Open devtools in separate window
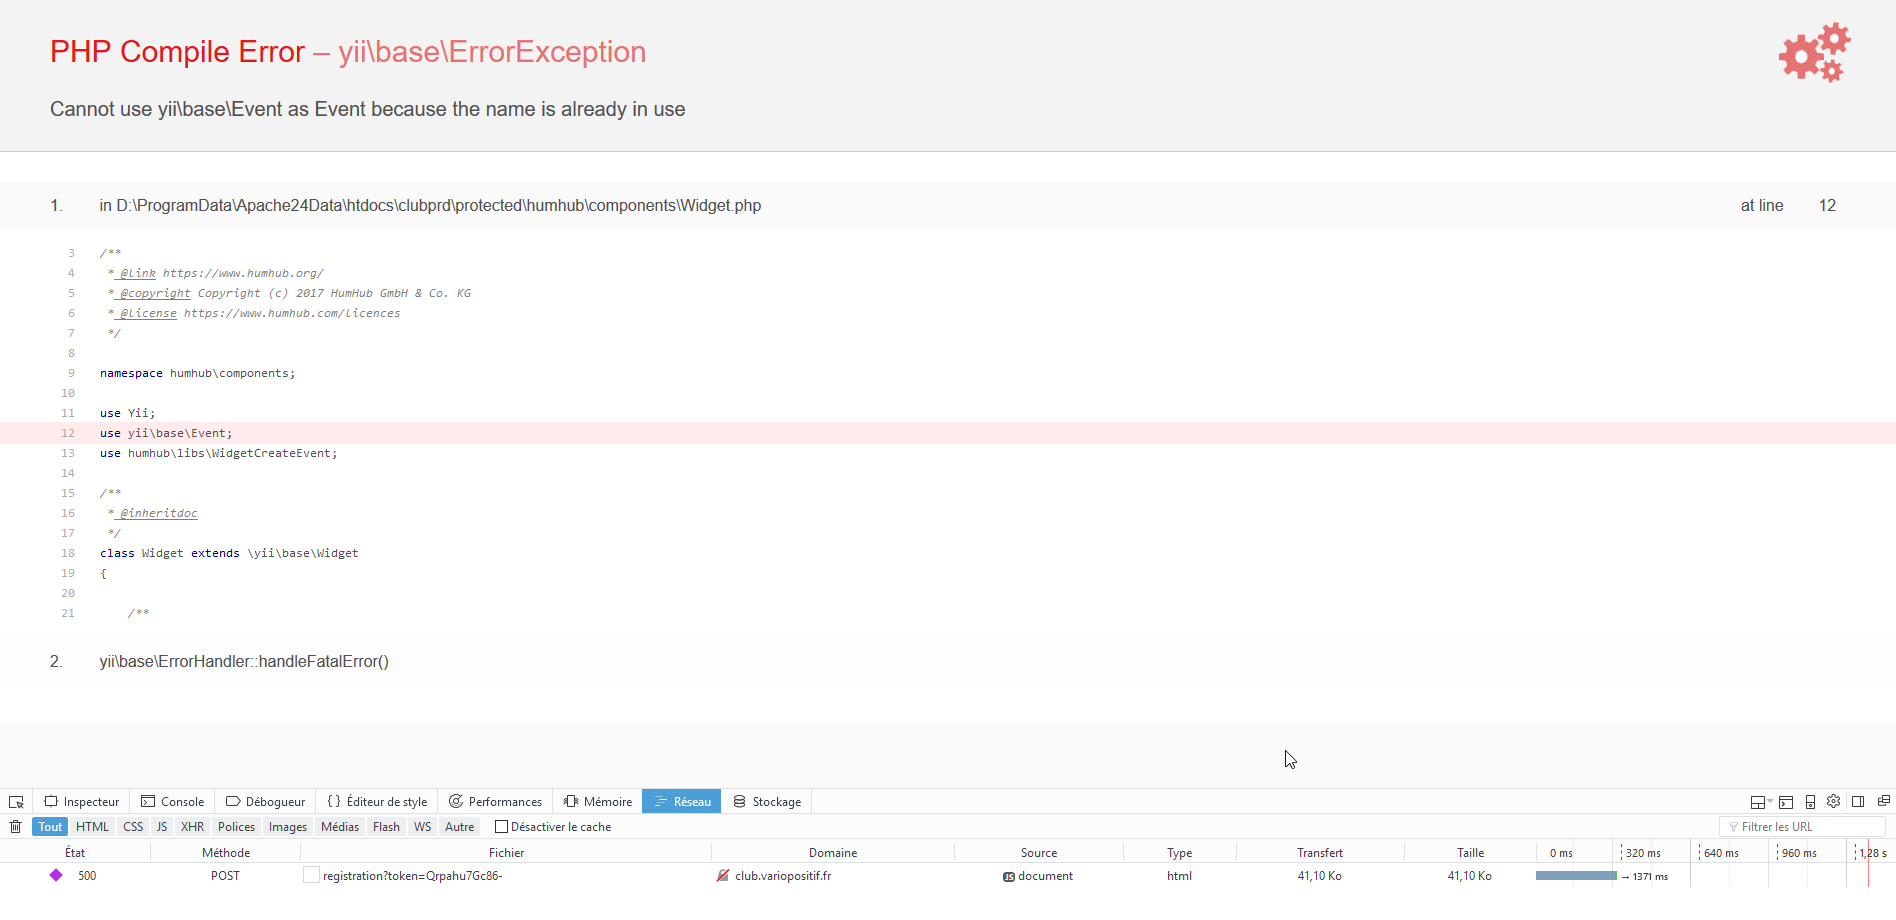 click(1884, 801)
